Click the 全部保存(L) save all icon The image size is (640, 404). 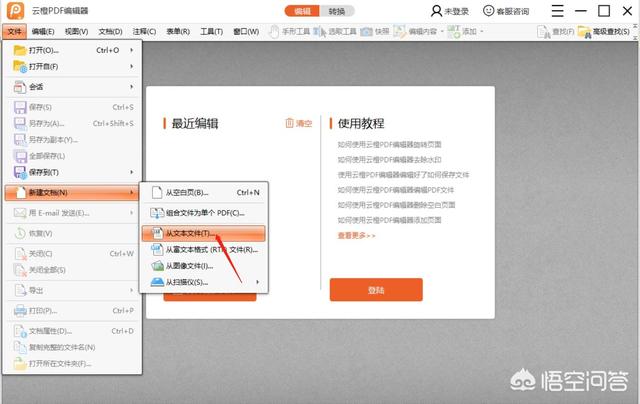pos(20,156)
